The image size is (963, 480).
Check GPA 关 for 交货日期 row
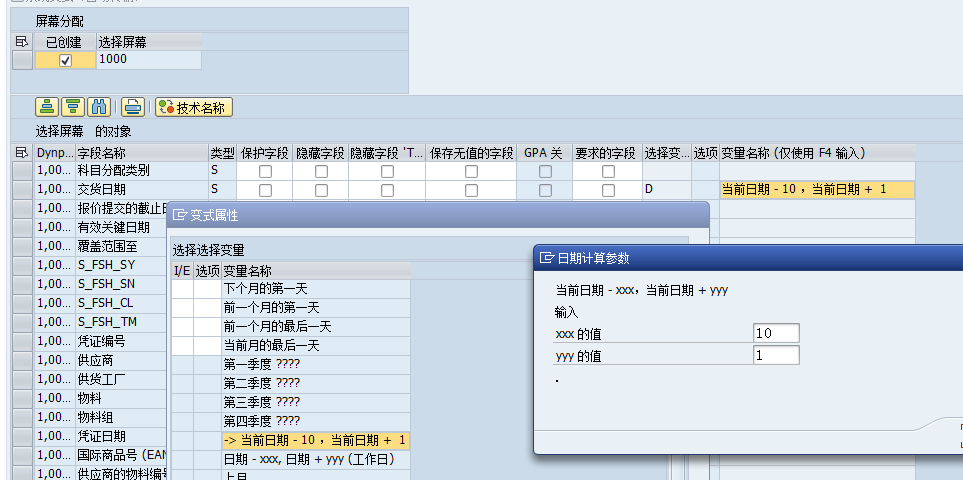pyautogui.click(x=545, y=190)
